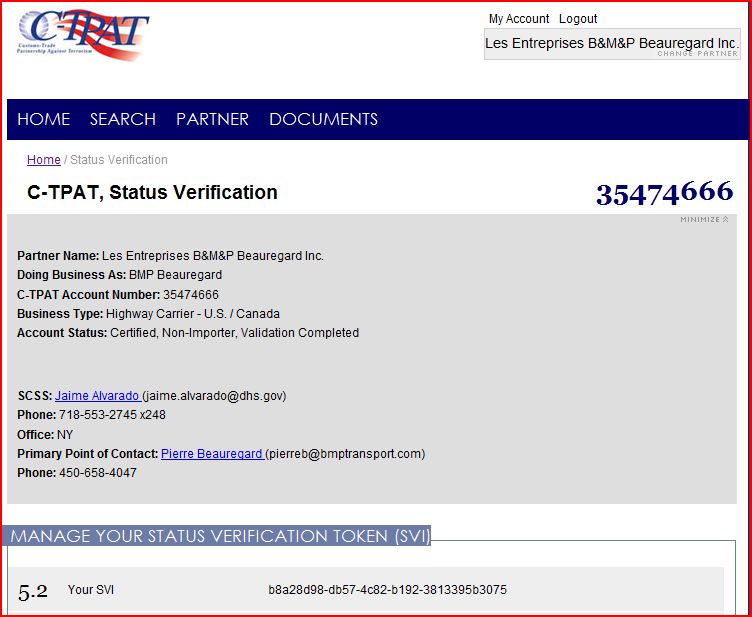Viewport: 752px width, 617px height.
Task: Click the Home breadcrumb link
Action: 43,160
